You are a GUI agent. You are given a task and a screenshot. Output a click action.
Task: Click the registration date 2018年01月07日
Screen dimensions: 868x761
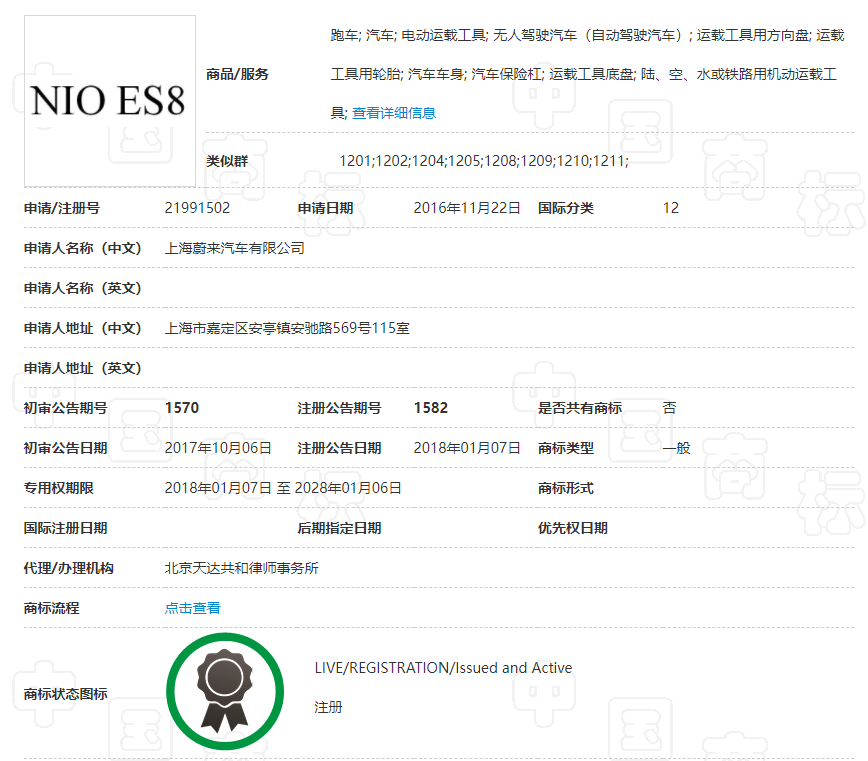[466, 448]
